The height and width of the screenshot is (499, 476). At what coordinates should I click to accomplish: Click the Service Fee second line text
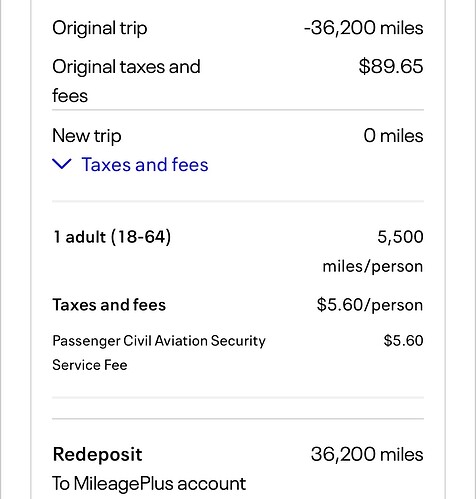click(x=90, y=365)
